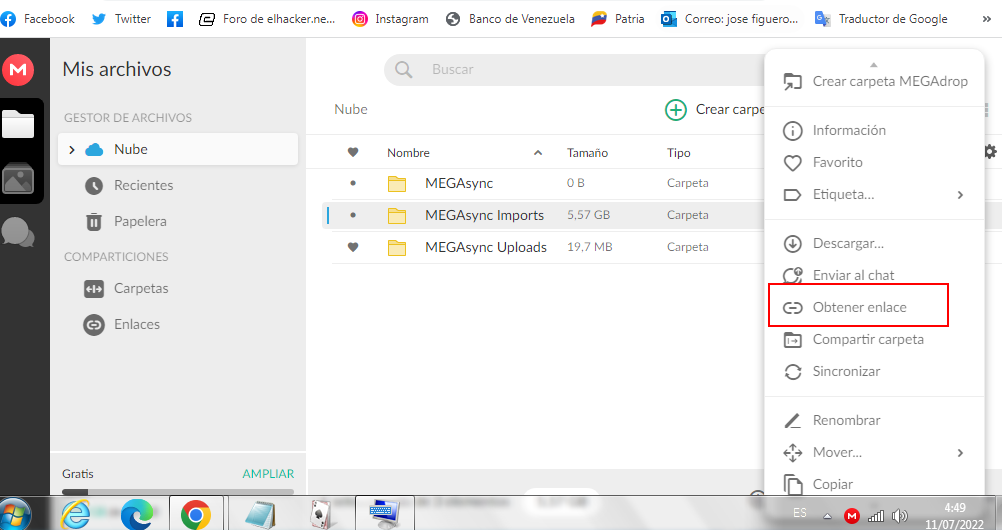Click the MEGA logo icon
The image size is (1002, 530).
coord(18,69)
